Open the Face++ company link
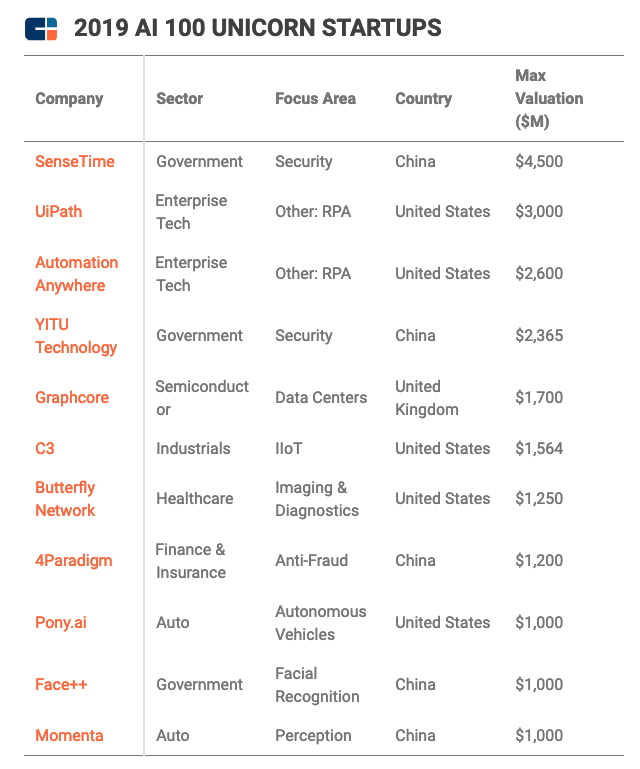The width and height of the screenshot is (640, 769). (62, 684)
